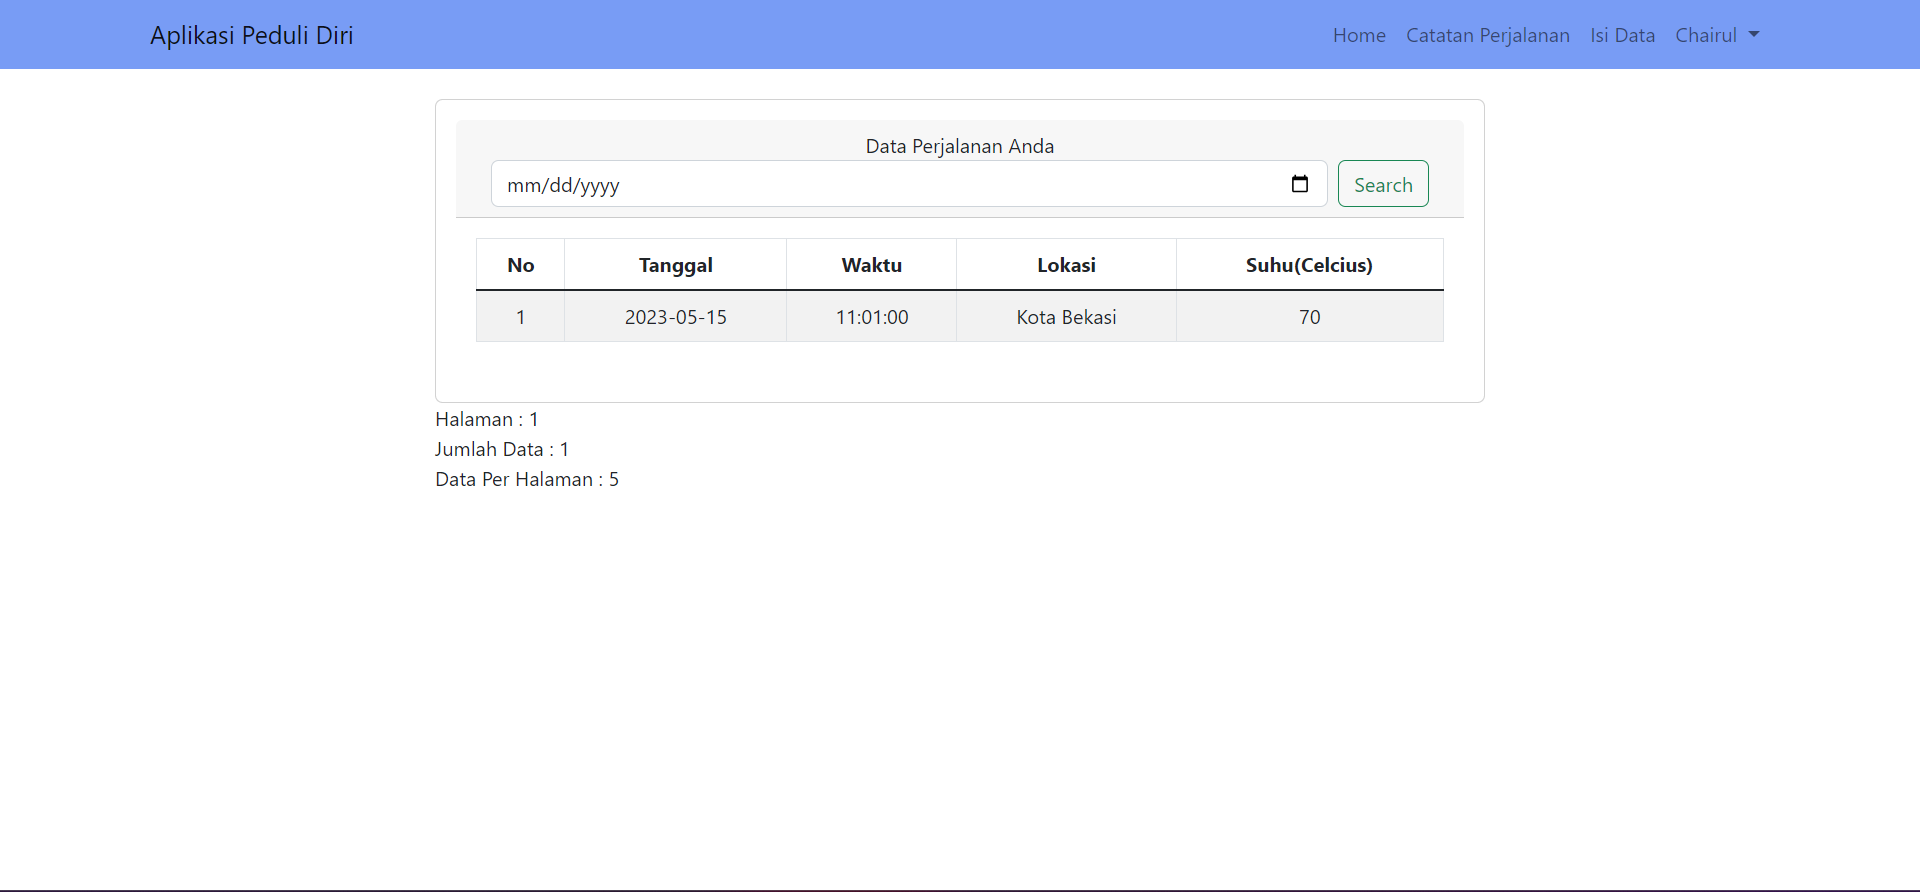Image resolution: width=1920 pixels, height=892 pixels.
Task: Click the Suhu(Celcius) column header
Action: (x=1308, y=265)
